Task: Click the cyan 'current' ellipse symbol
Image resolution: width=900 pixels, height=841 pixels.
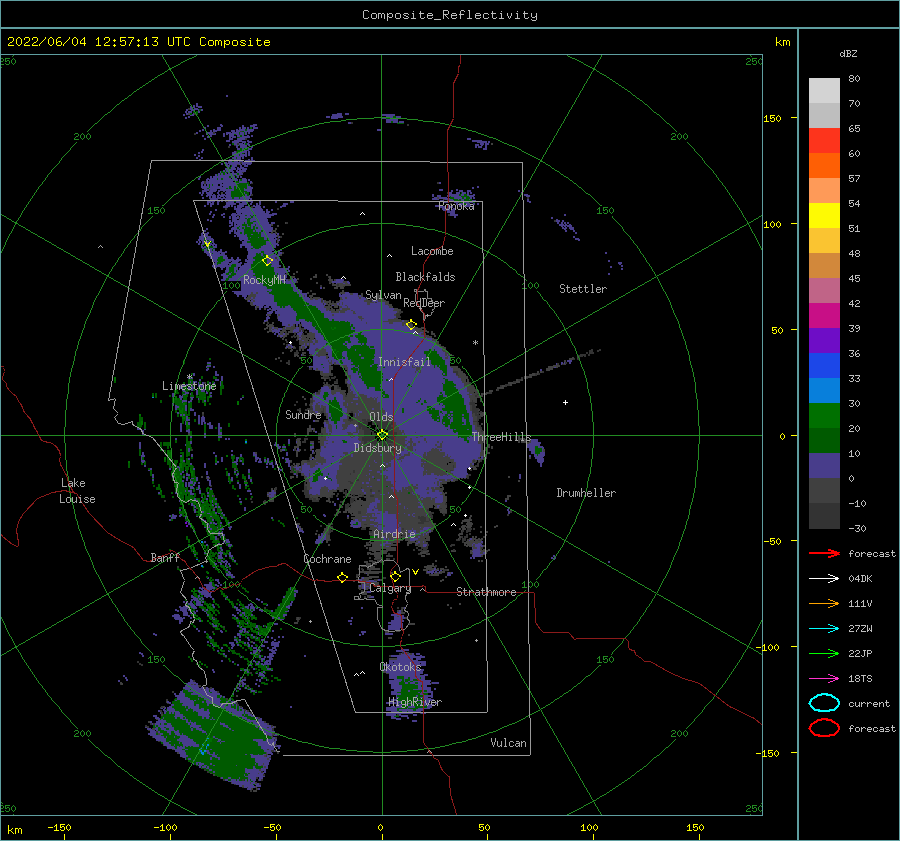Action: 824,703
